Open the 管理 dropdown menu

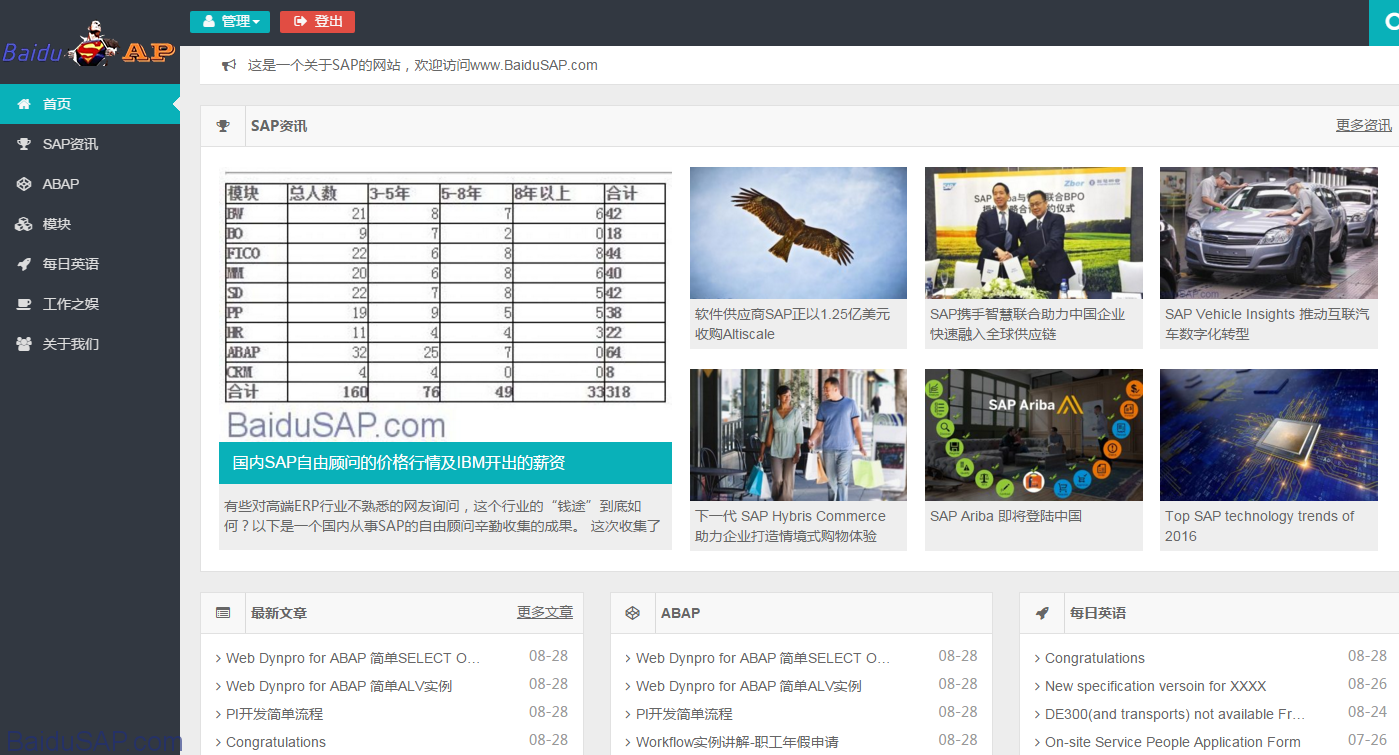point(230,21)
